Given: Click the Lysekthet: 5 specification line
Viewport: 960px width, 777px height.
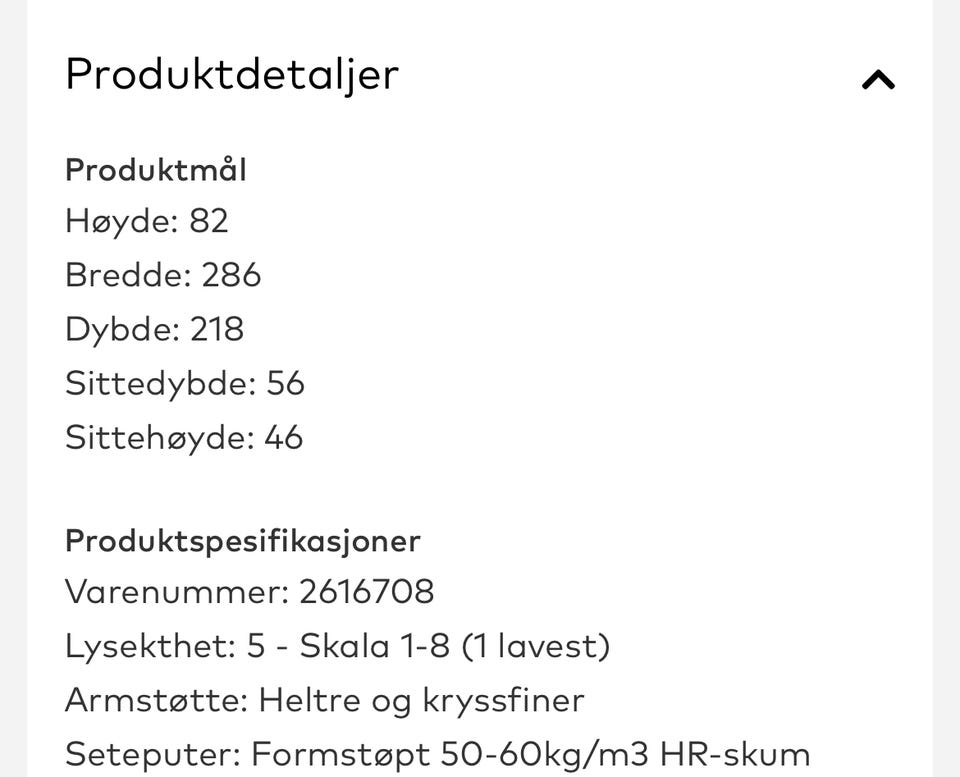Looking at the screenshot, I should click(x=337, y=647).
